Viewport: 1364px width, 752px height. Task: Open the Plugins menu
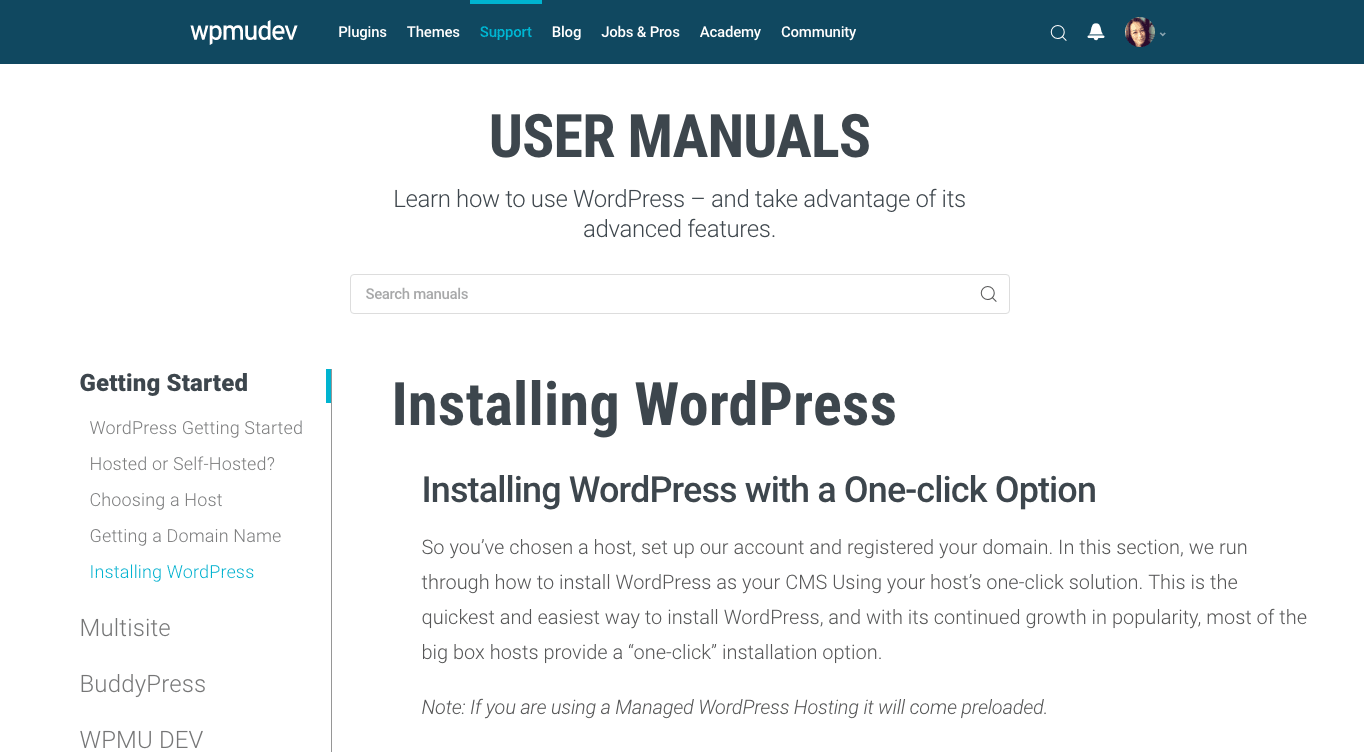[x=362, y=32]
